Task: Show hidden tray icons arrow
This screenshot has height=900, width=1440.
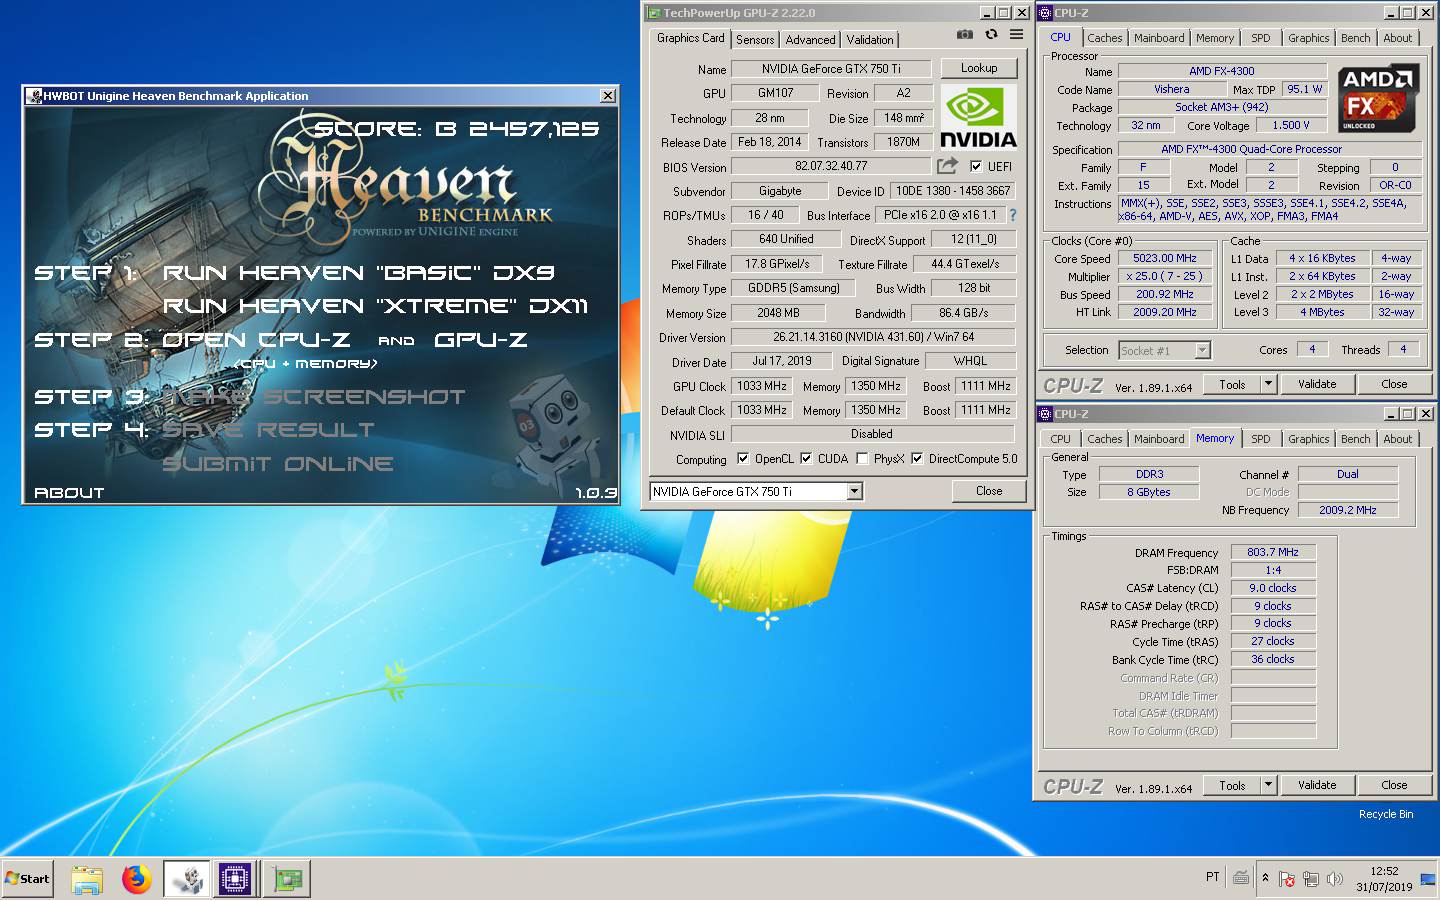Action: 1265,878
